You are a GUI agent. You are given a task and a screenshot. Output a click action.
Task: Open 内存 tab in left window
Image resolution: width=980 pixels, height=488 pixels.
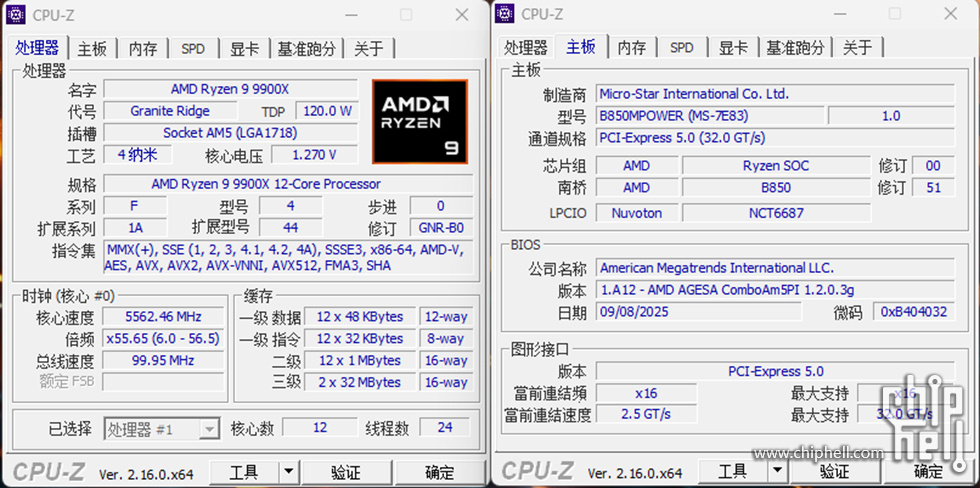[143, 48]
